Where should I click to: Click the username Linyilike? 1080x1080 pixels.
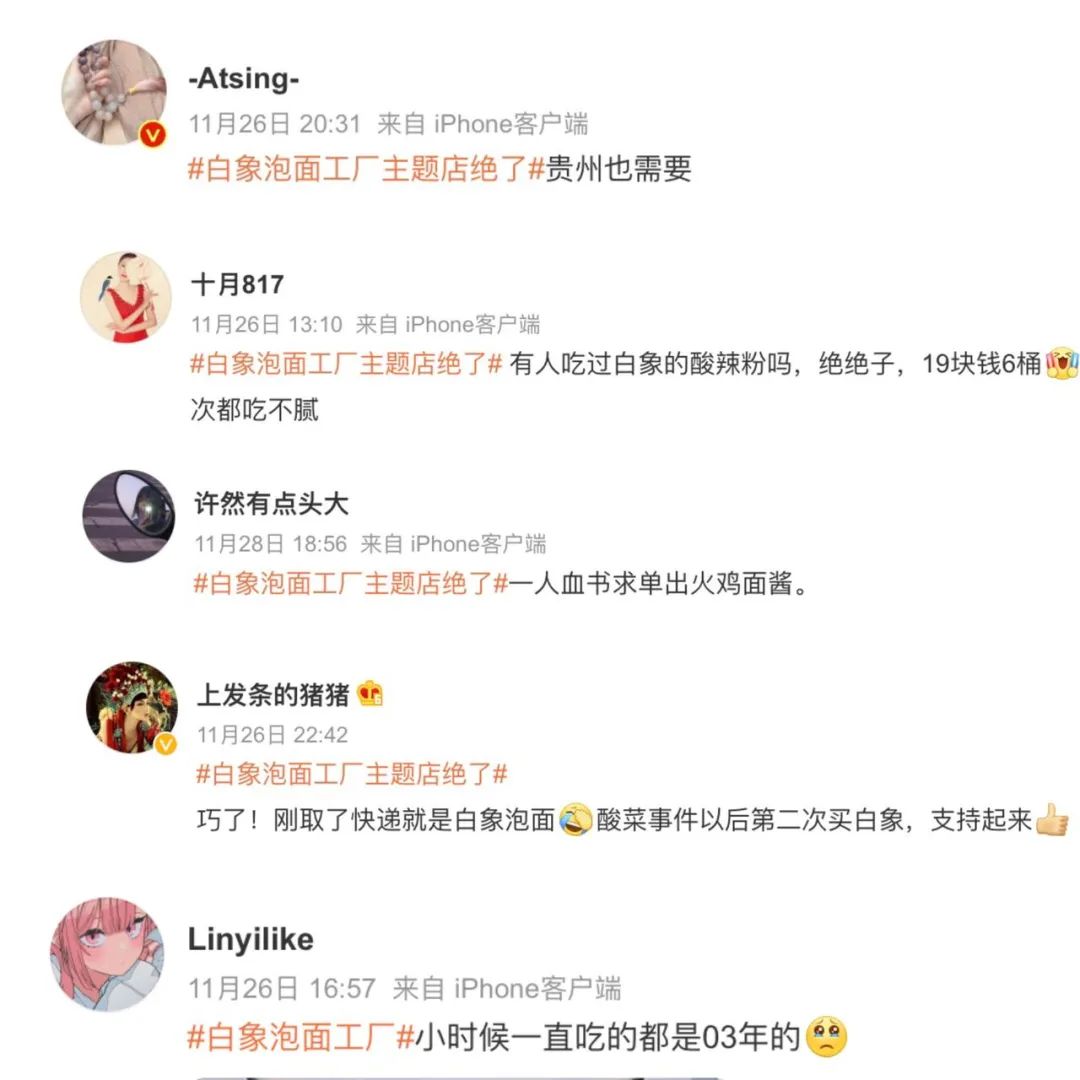[251, 939]
